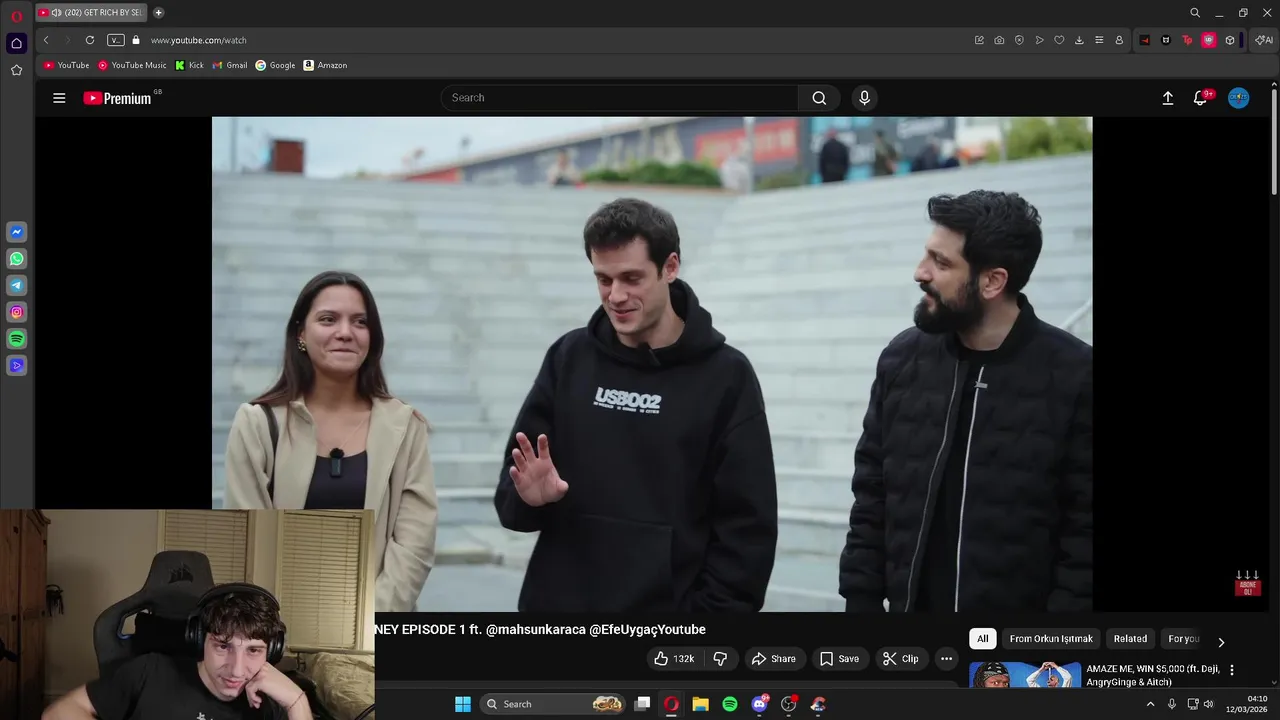
Task: Create a clip with Clip button
Action: pos(900,659)
